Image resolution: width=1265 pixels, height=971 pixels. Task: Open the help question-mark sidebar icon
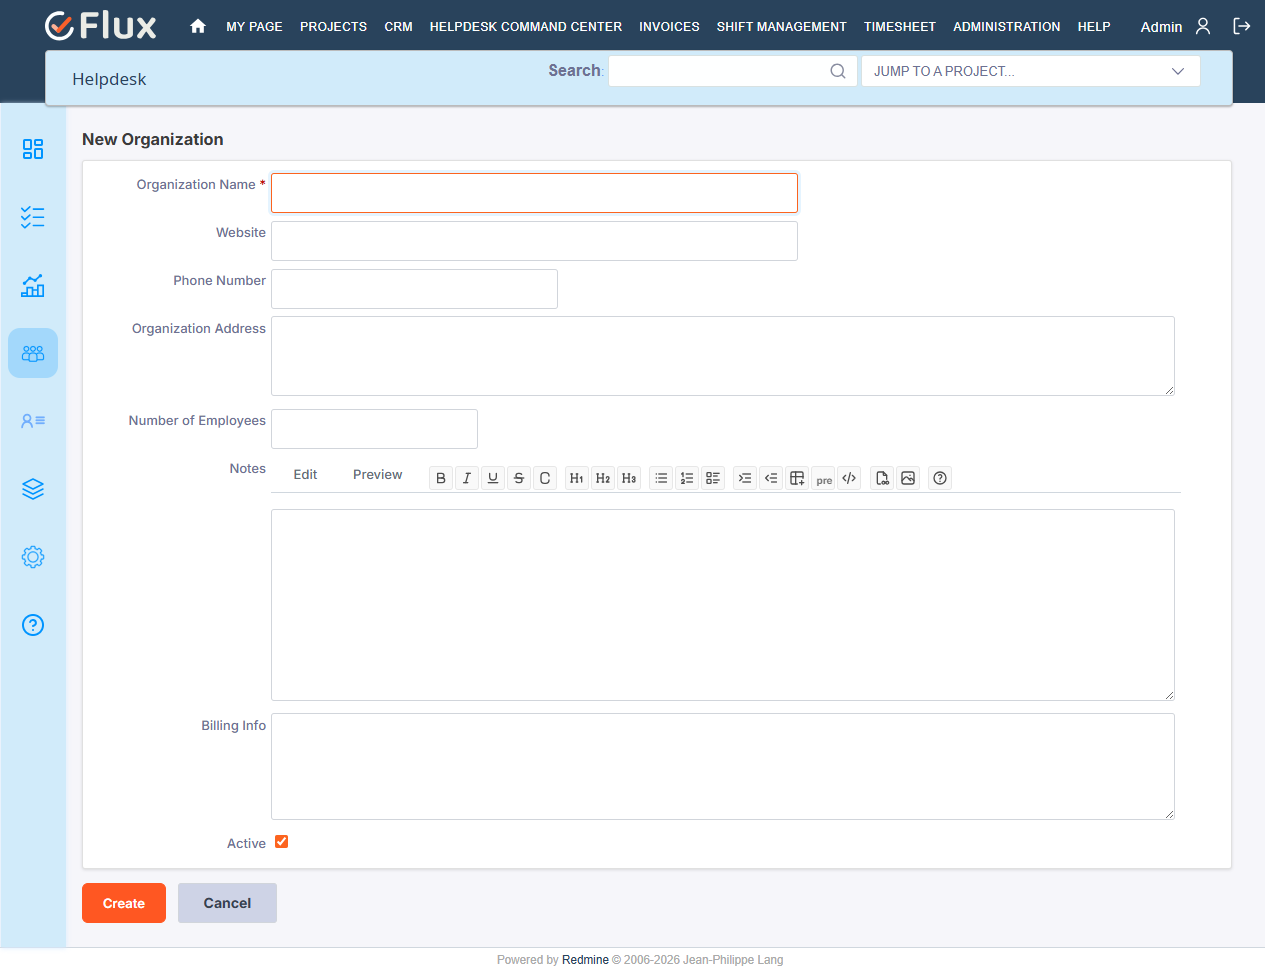[x=33, y=625]
